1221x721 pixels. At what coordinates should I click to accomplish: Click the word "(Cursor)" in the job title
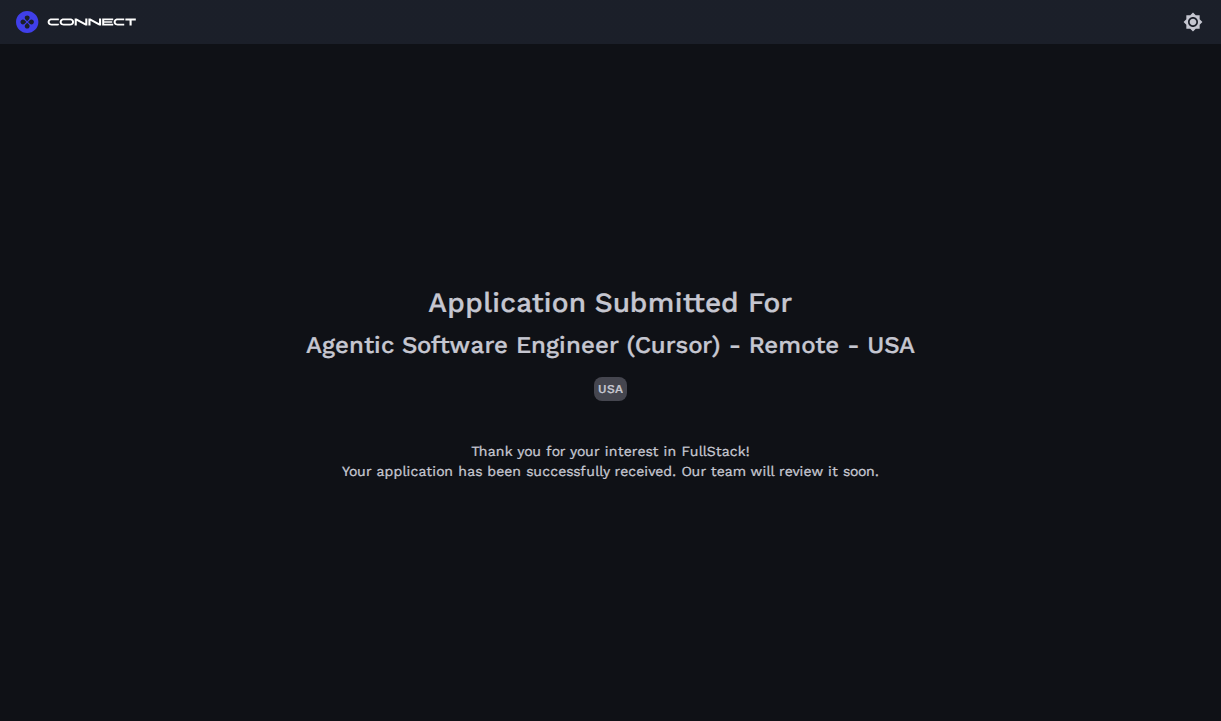(x=673, y=345)
